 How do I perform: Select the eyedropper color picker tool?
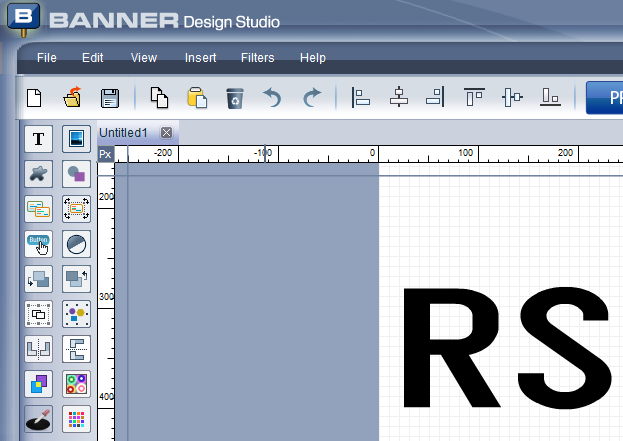(39, 419)
